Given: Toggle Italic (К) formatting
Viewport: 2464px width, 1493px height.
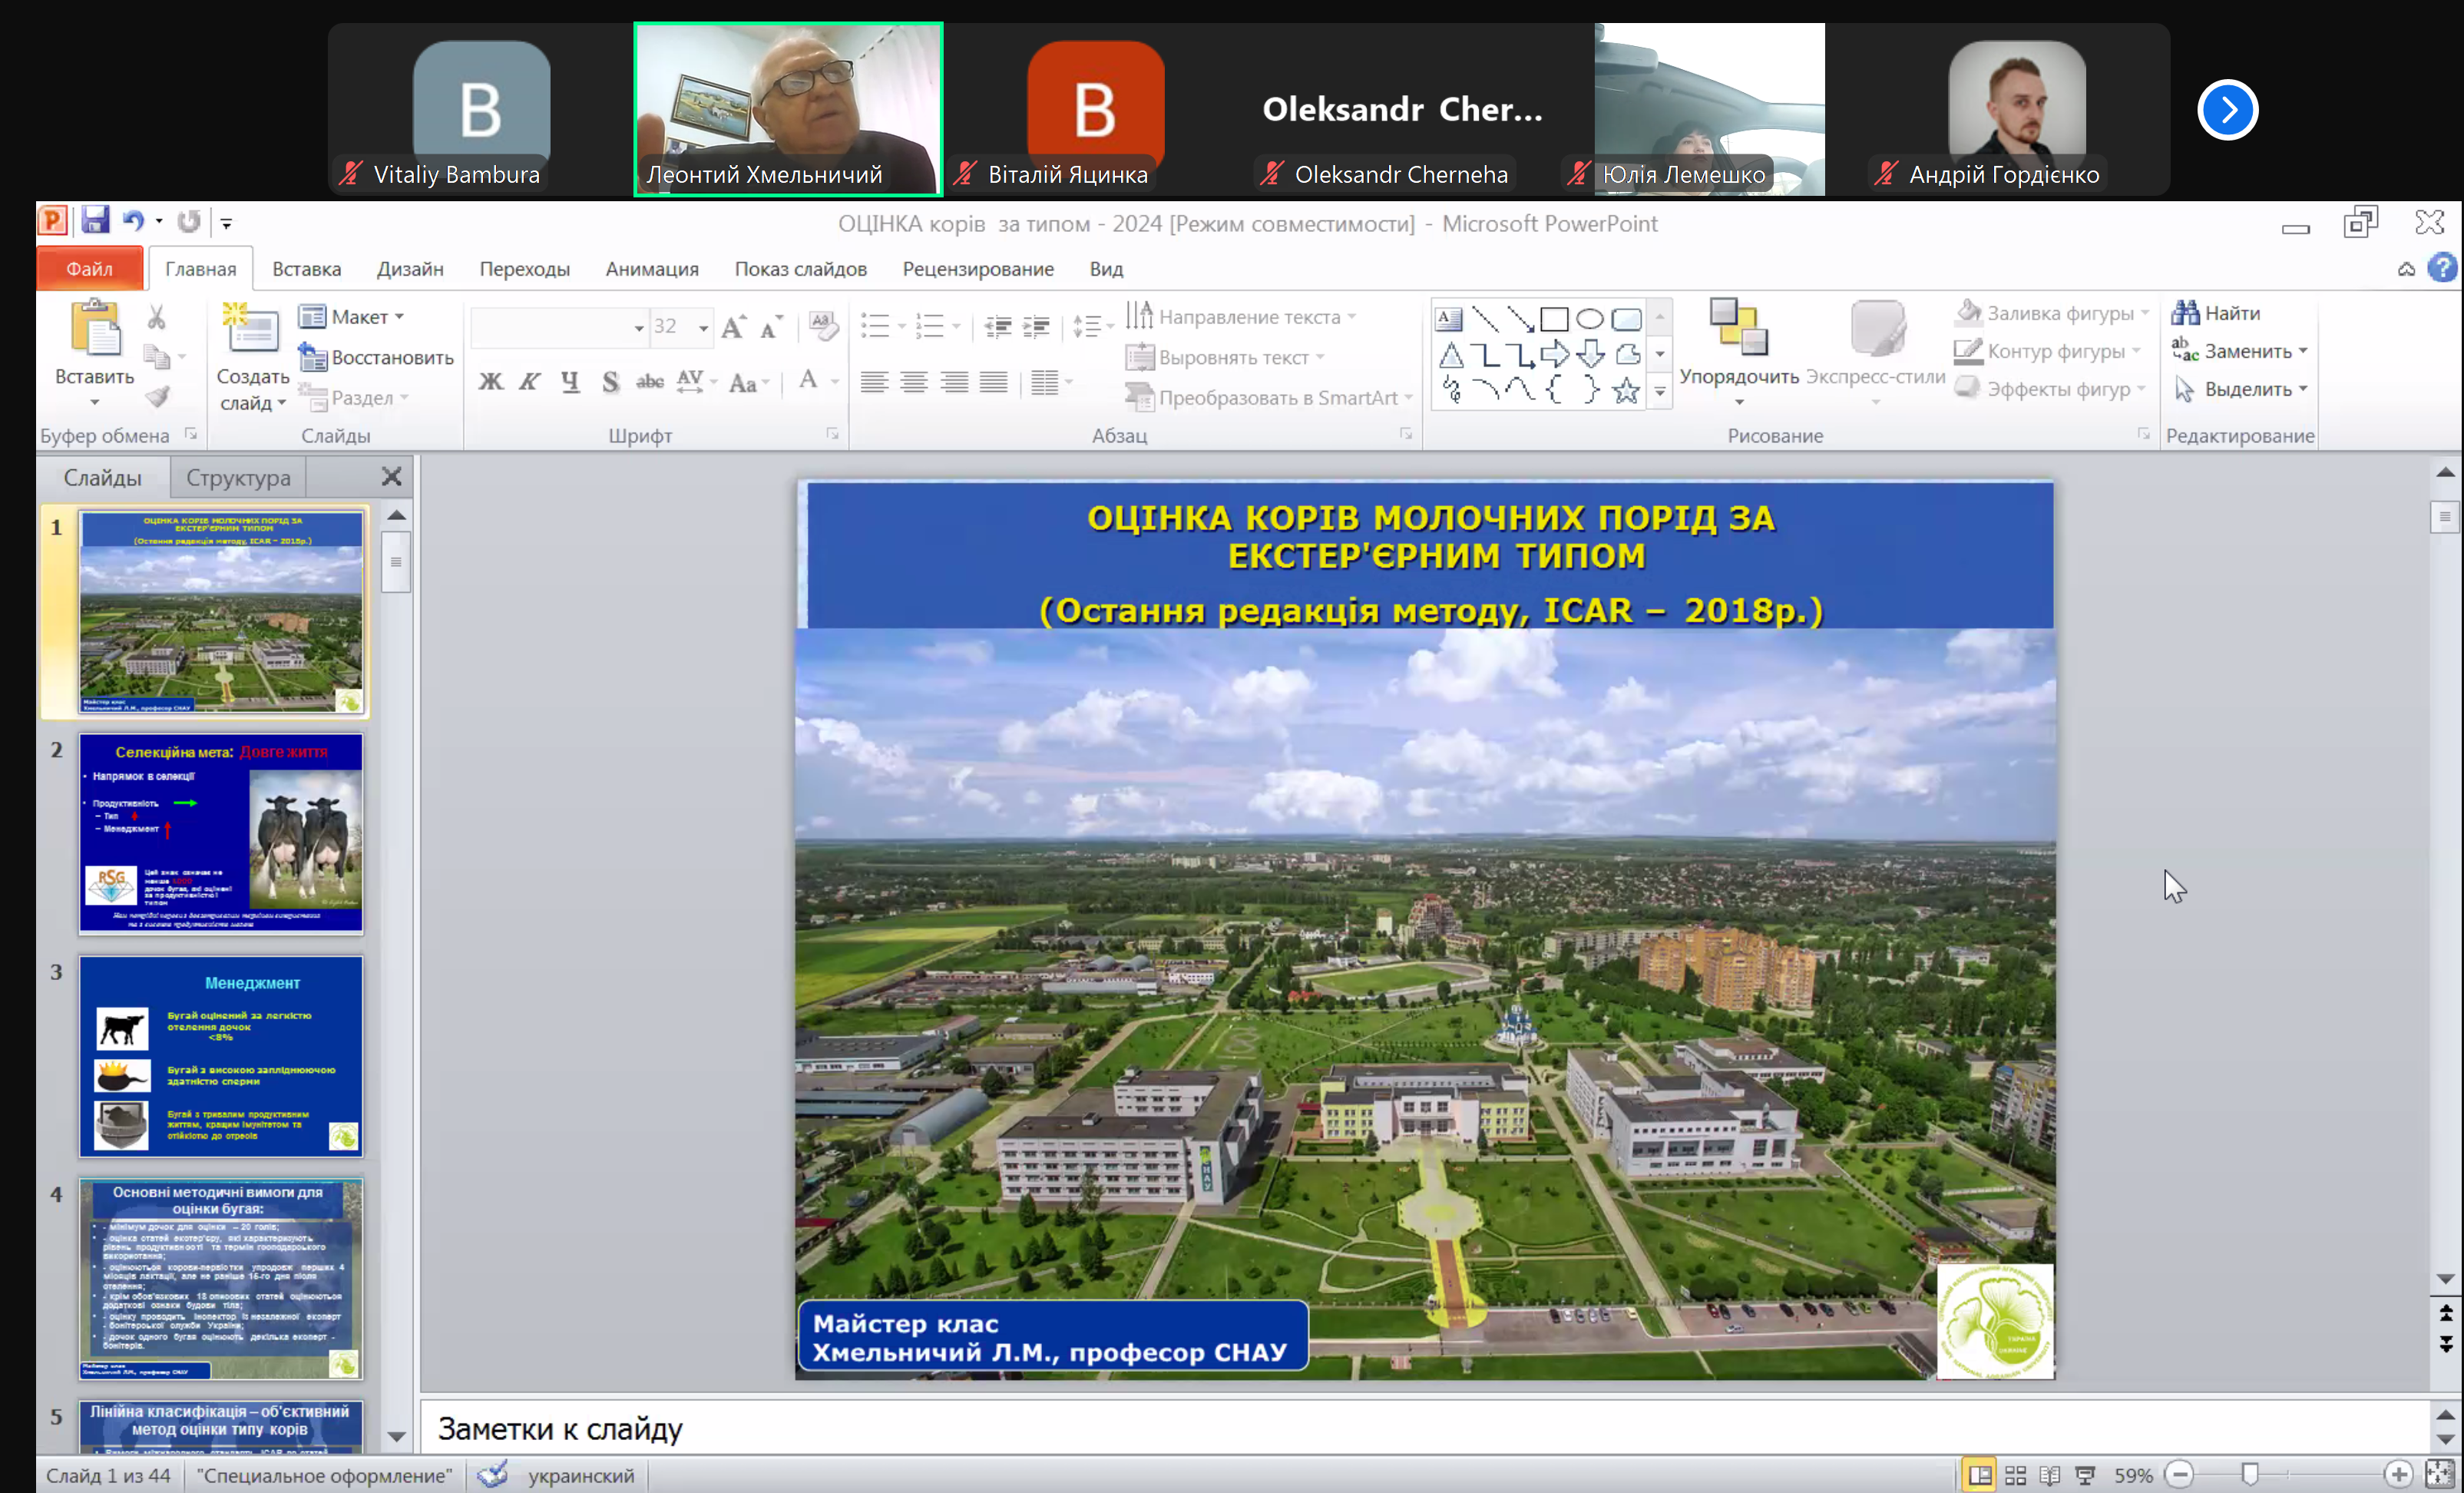Looking at the screenshot, I should point(530,381).
